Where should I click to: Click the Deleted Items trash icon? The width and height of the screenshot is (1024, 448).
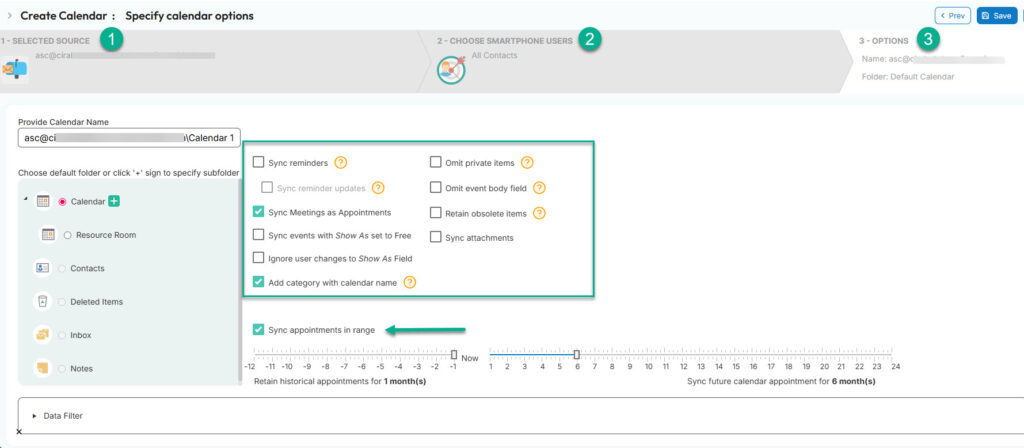point(43,301)
